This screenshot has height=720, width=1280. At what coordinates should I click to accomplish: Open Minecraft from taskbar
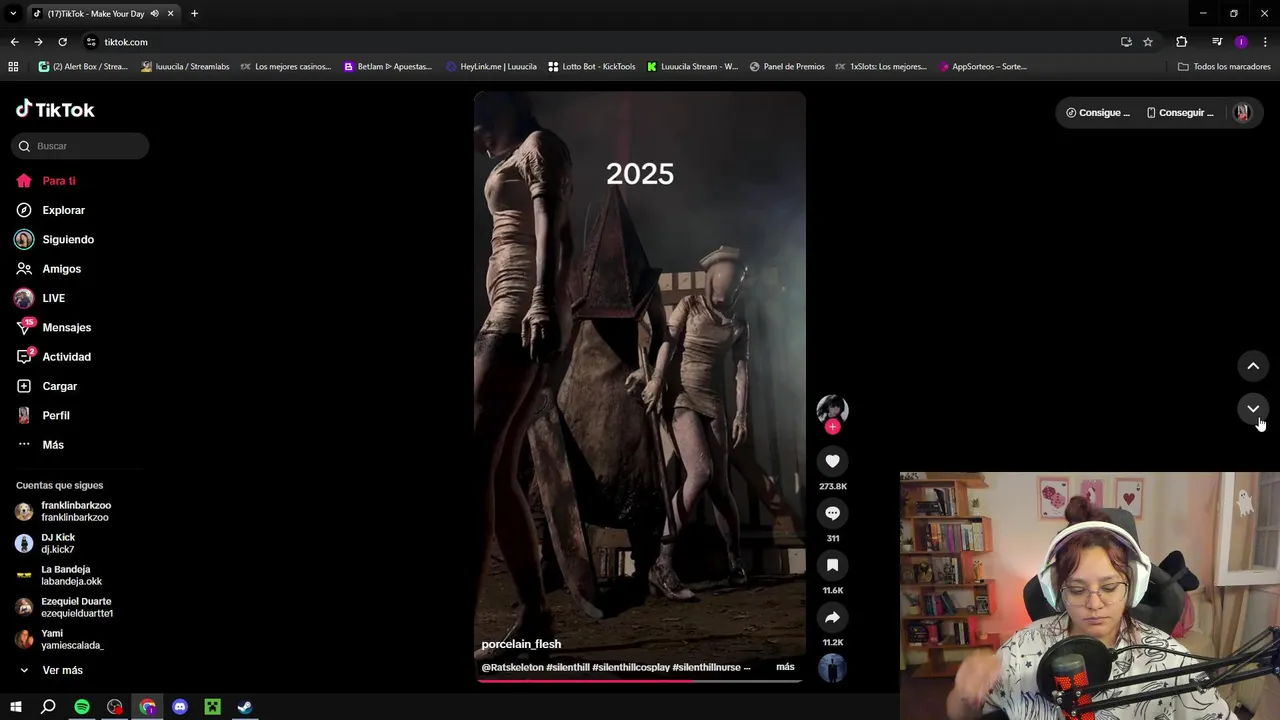[213, 707]
